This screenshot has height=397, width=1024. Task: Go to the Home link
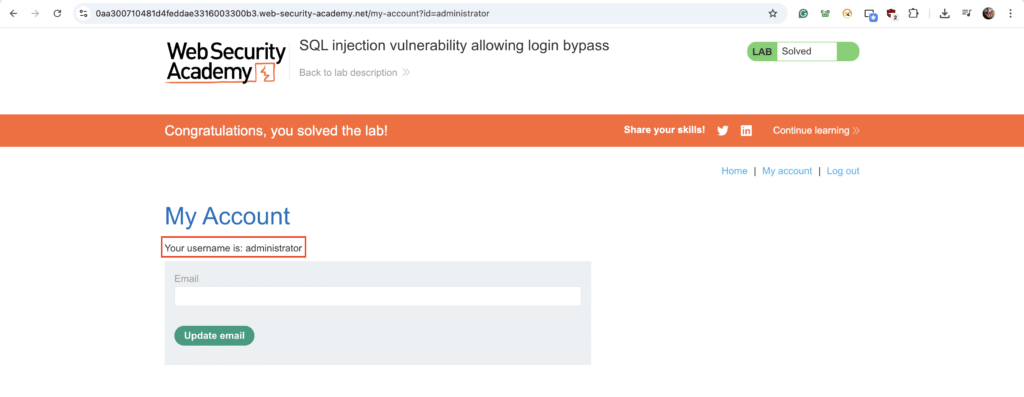(734, 171)
